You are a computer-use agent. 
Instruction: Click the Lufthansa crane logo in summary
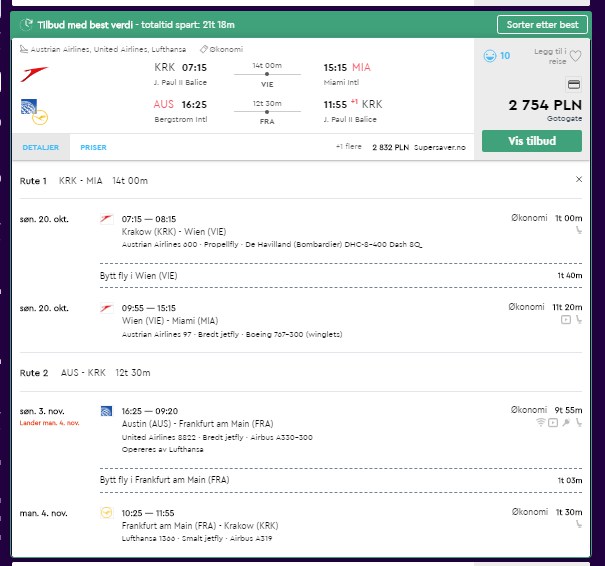(x=40, y=118)
